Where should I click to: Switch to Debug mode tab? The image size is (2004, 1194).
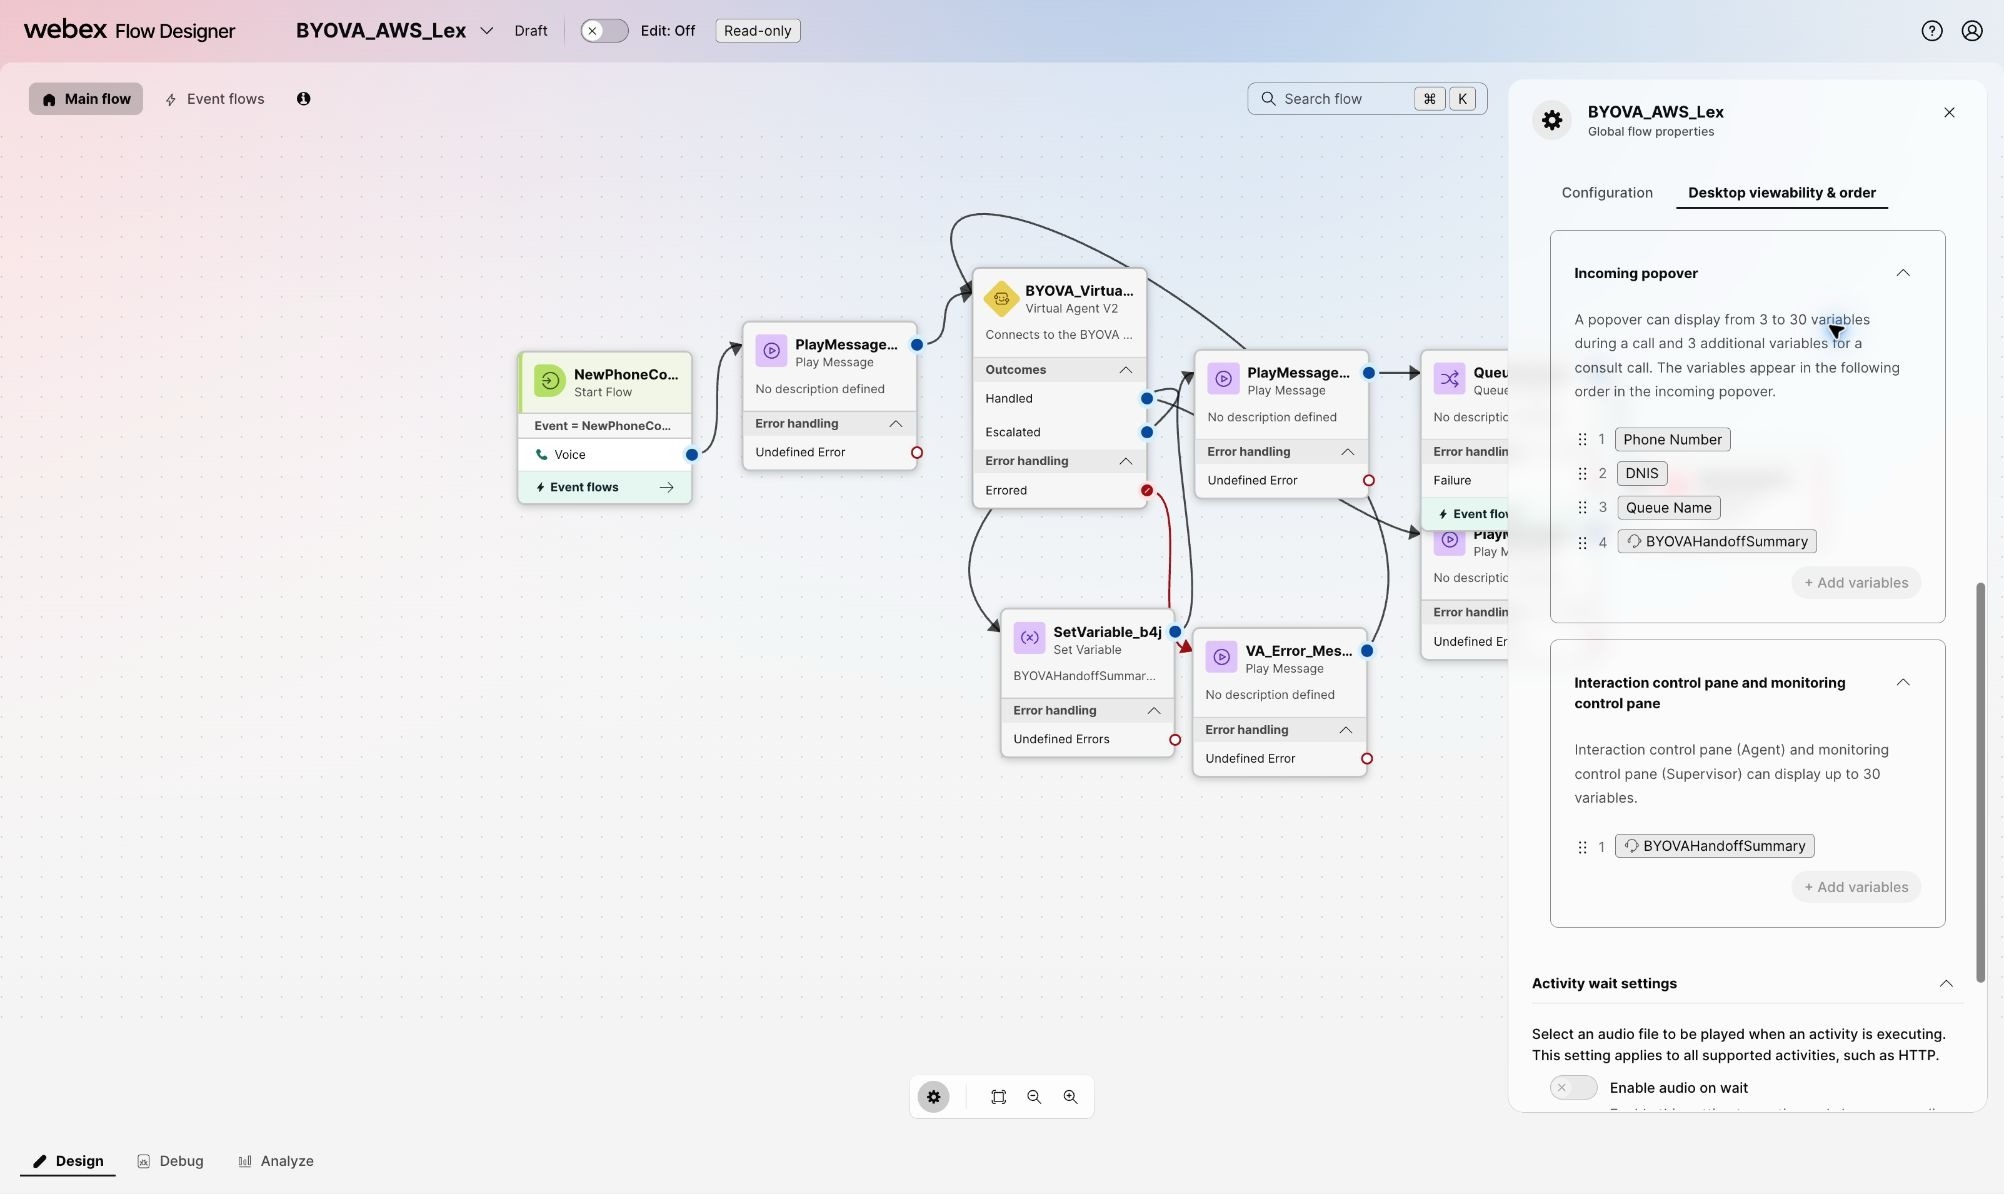coord(170,1161)
